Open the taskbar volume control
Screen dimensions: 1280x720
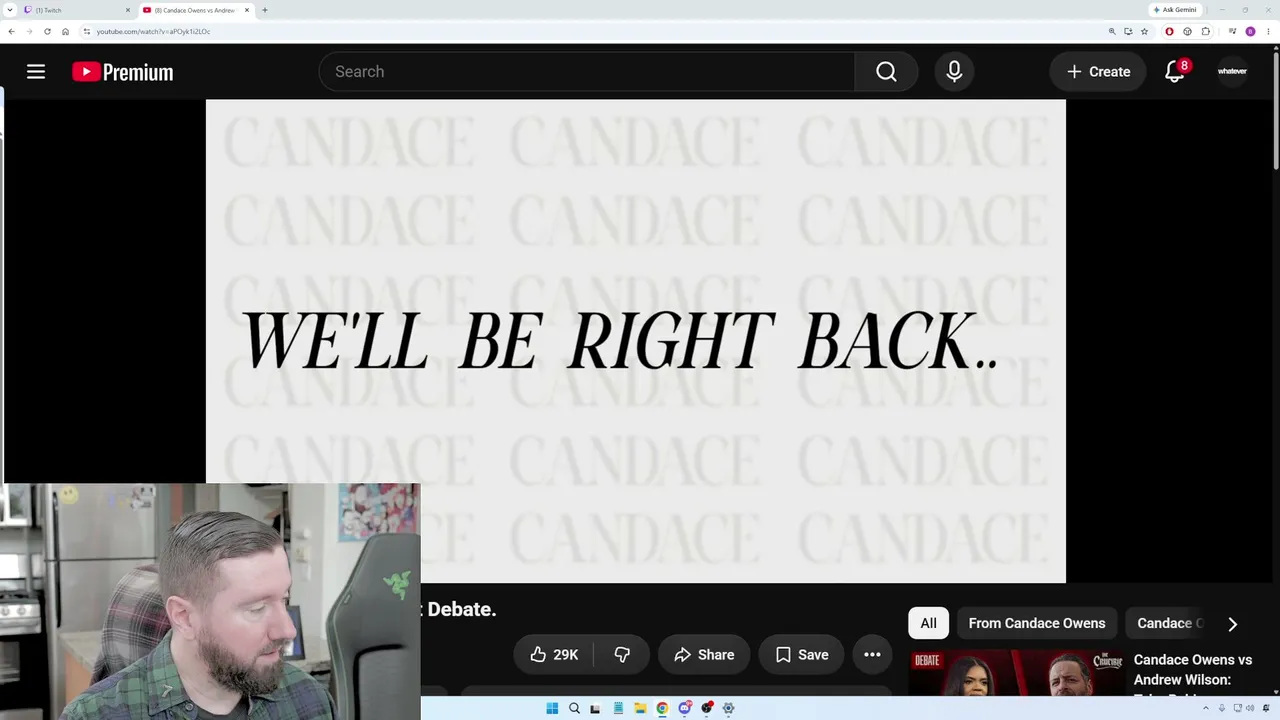tap(1251, 708)
